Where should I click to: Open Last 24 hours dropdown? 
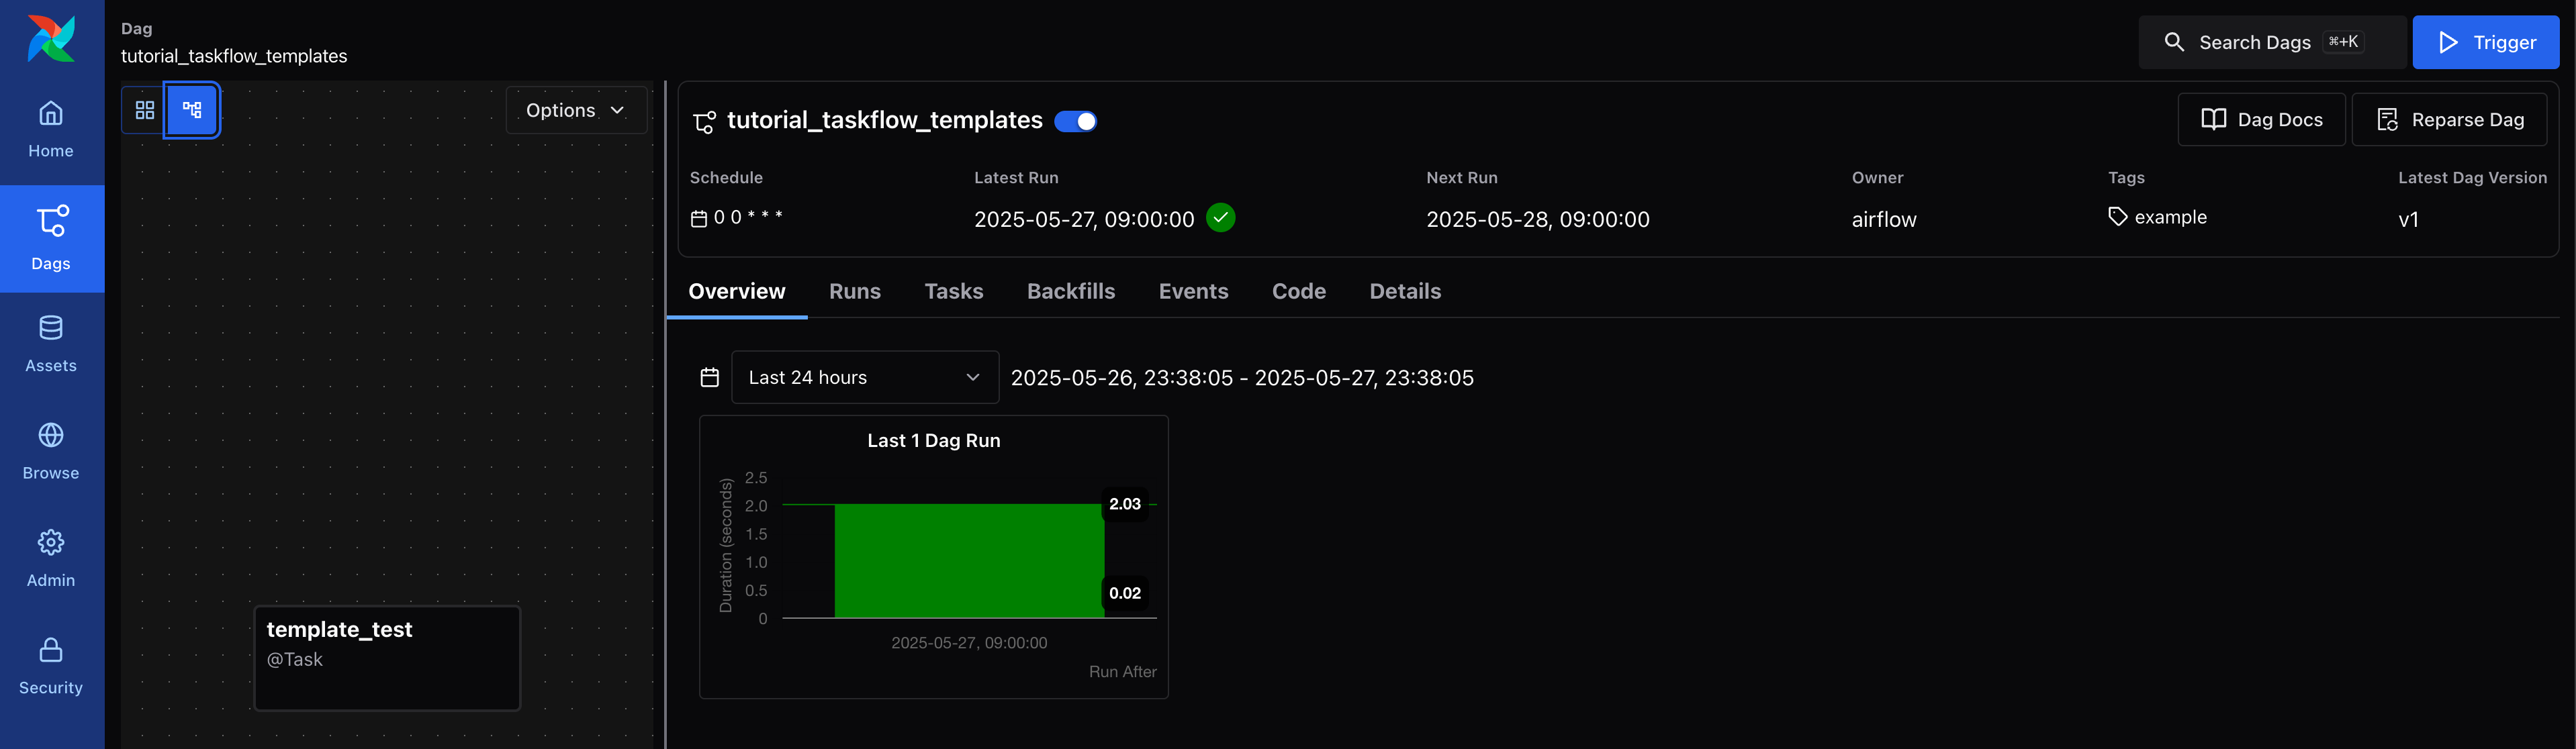(x=864, y=377)
